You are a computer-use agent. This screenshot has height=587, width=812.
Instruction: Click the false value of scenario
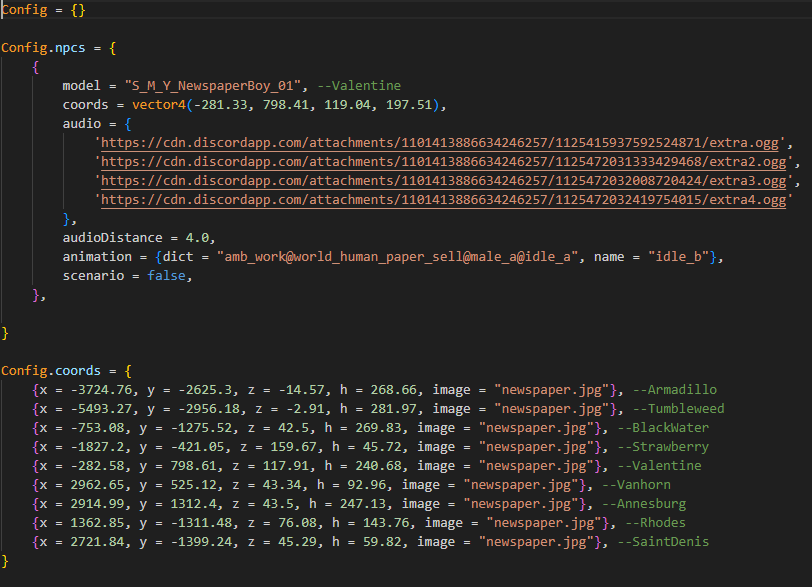pyautogui.click(x=166, y=276)
